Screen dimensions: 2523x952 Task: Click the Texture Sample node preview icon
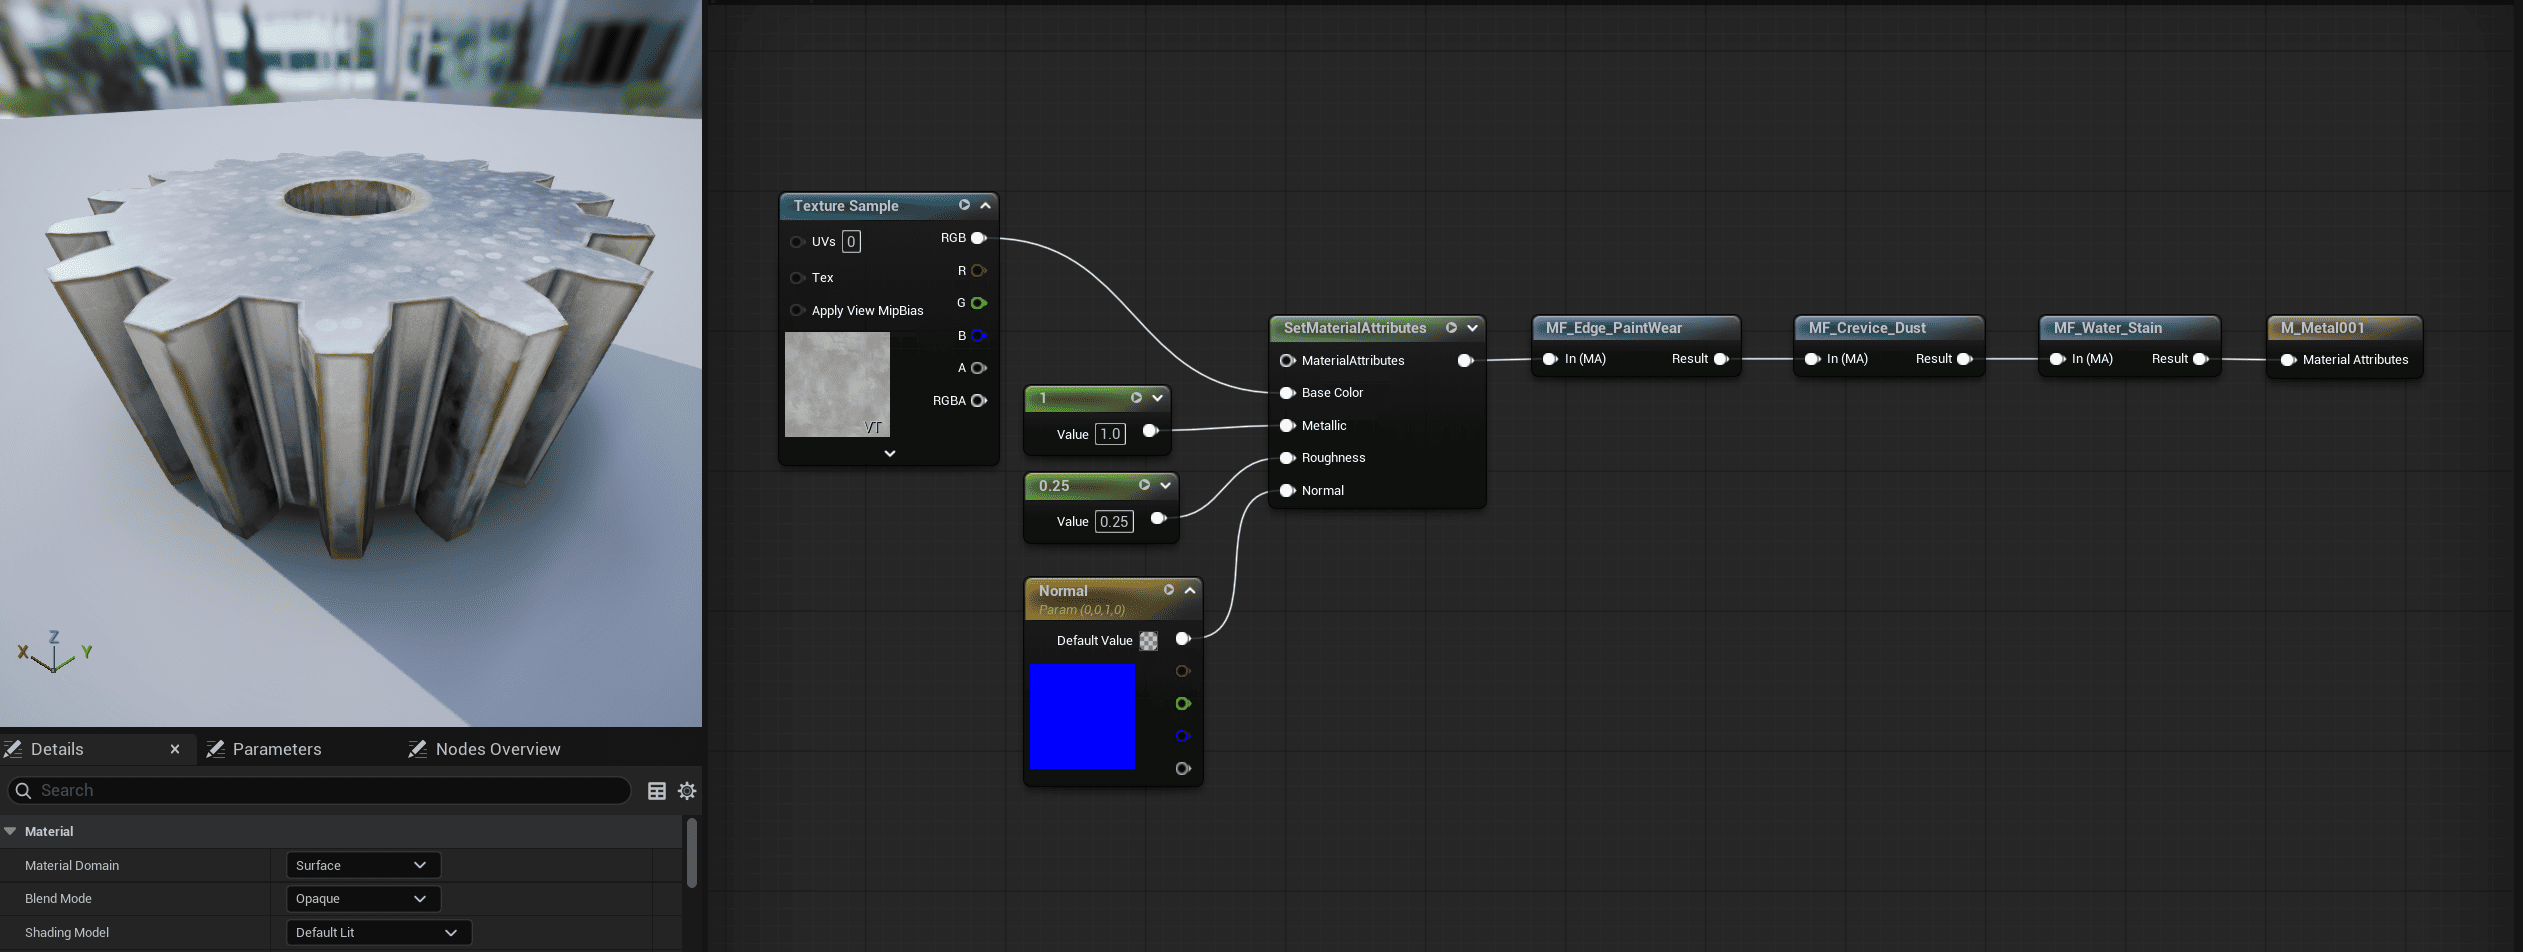click(x=964, y=205)
